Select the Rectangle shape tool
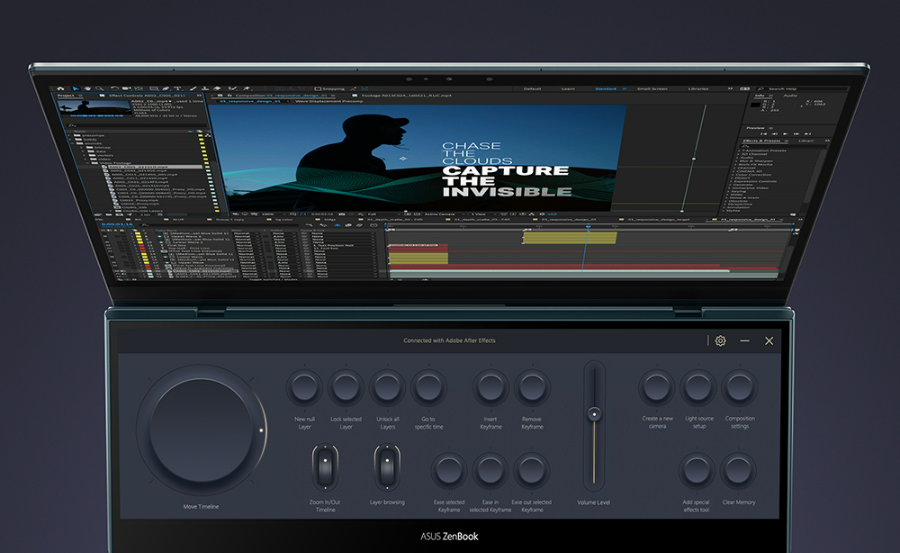Viewport: 900px width, 553px height. pyautogui.click(x=154, y=88)
